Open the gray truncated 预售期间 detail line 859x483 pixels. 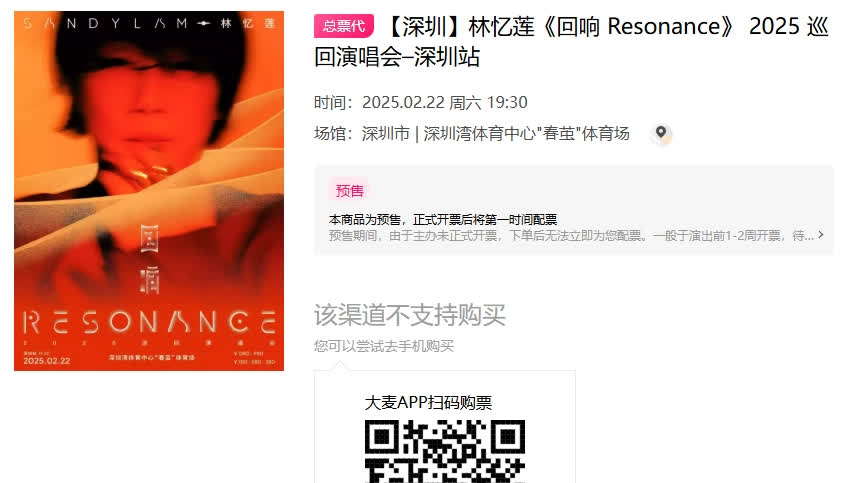(571, 235)
